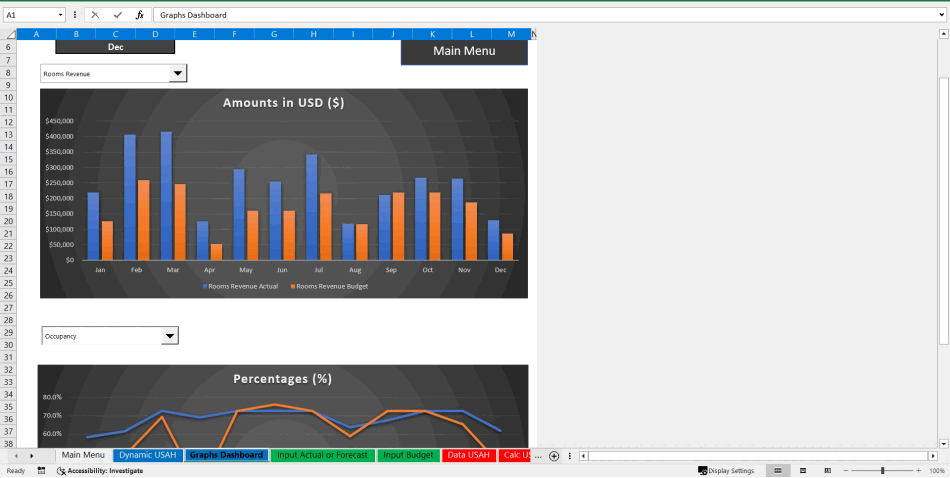
Task: Click the formula bar options dots icon
Action: click(x=75, y=15)
